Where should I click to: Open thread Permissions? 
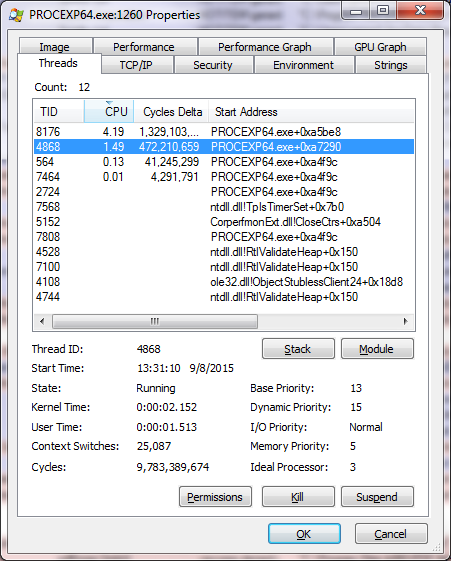(215, 497)
